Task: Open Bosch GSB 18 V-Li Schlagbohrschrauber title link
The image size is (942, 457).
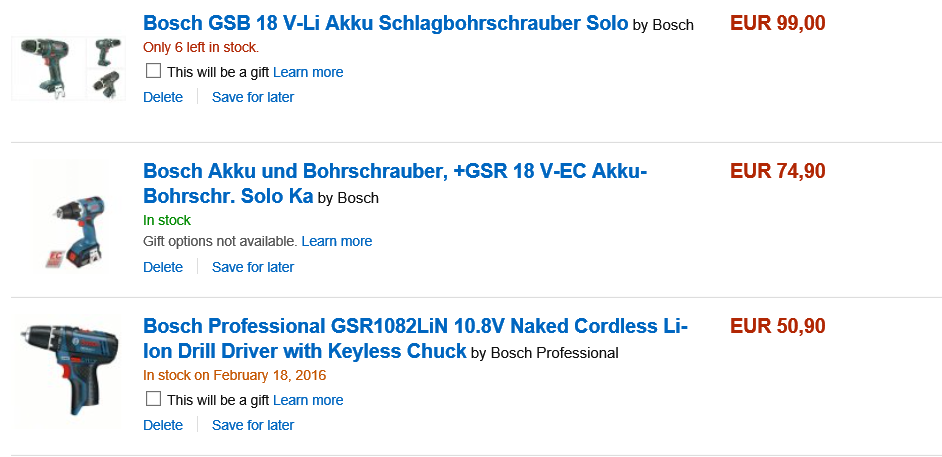Action: click(385, 23)
